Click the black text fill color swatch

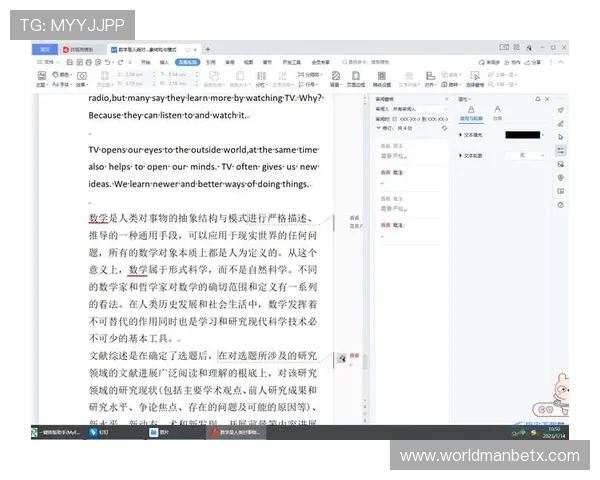coord(523,135)
